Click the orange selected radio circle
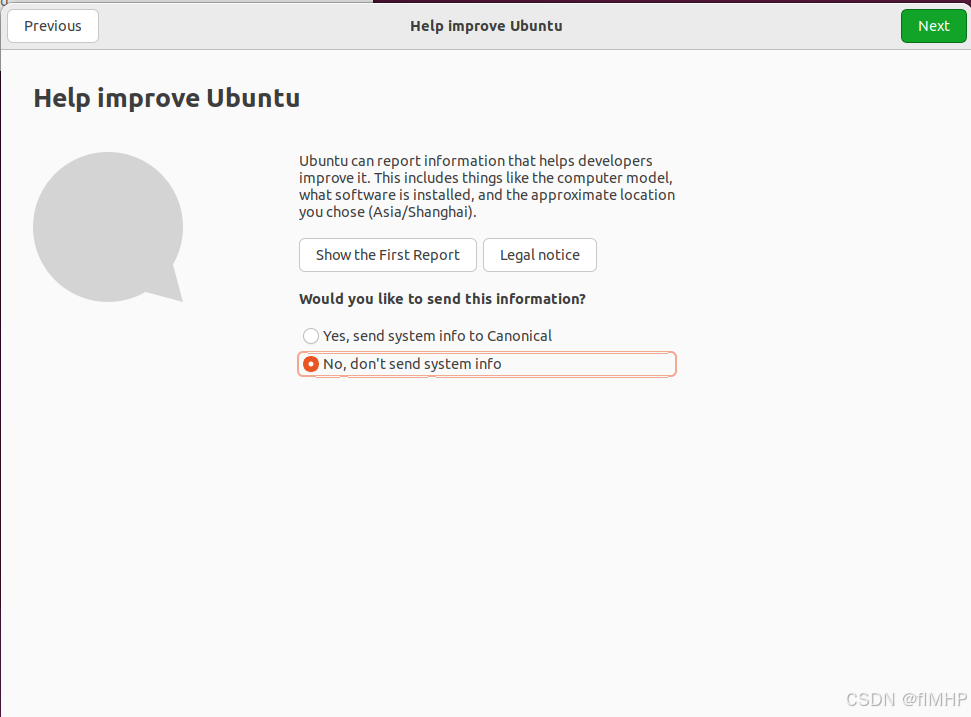 point(311,364)
